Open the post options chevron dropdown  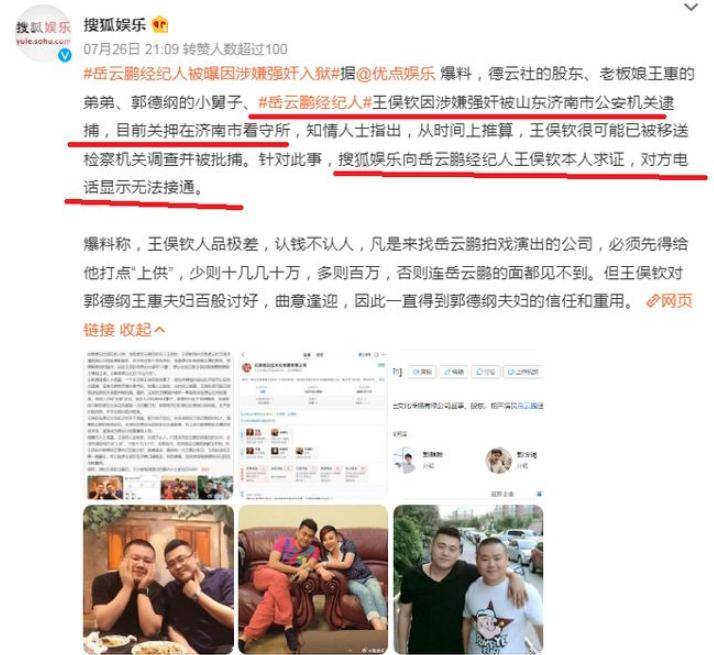[691, 7]
